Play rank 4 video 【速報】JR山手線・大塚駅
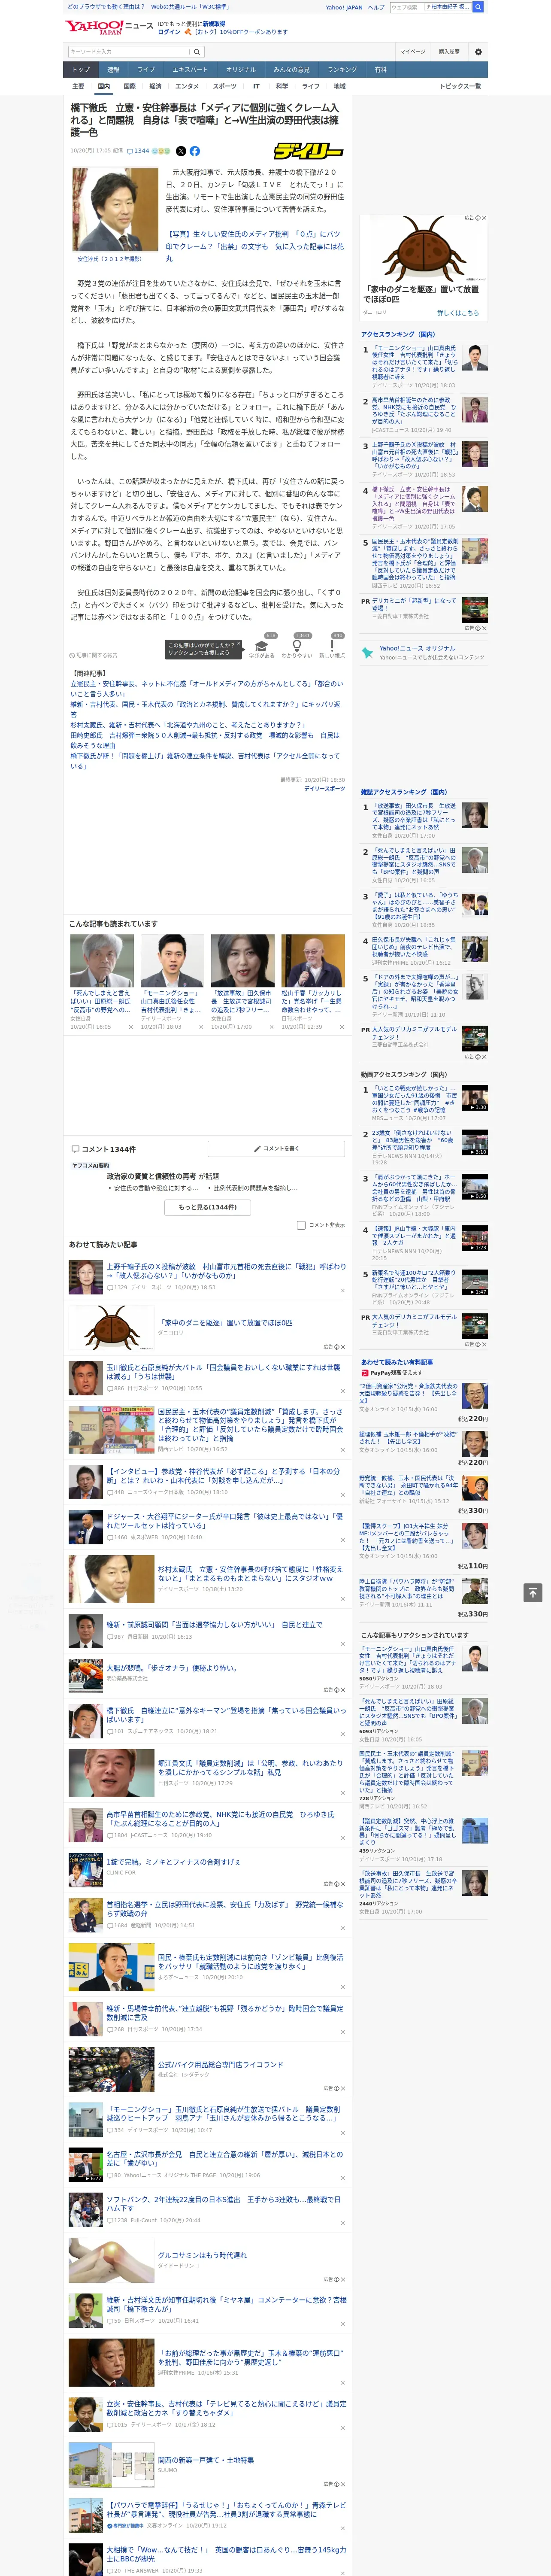 click(475, 1239)
